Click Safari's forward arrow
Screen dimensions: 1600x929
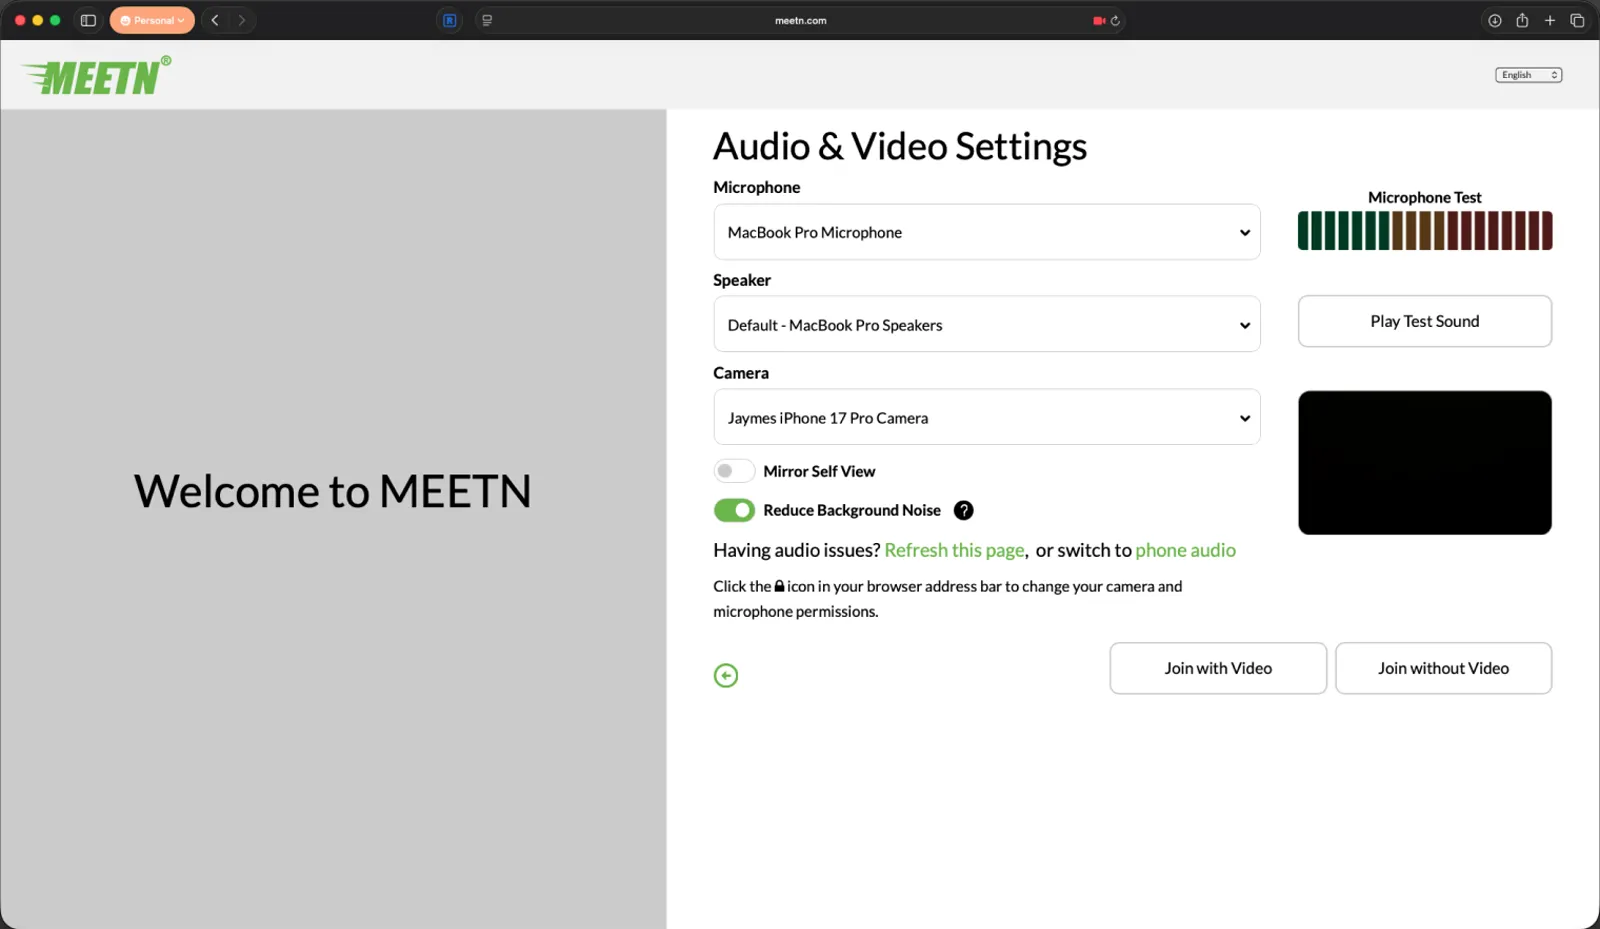tap(241, 20)
